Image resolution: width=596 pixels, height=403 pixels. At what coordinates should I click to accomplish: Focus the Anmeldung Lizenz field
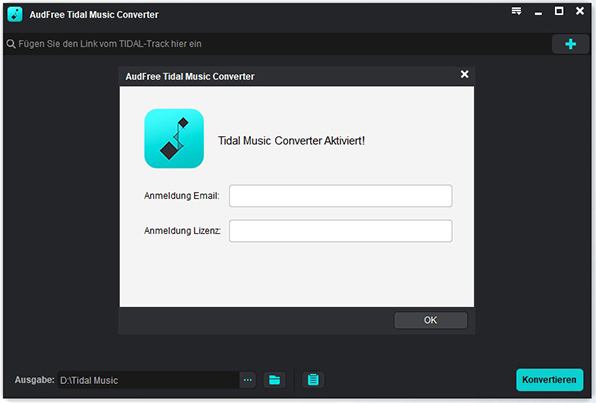click(x=341, y=231)
